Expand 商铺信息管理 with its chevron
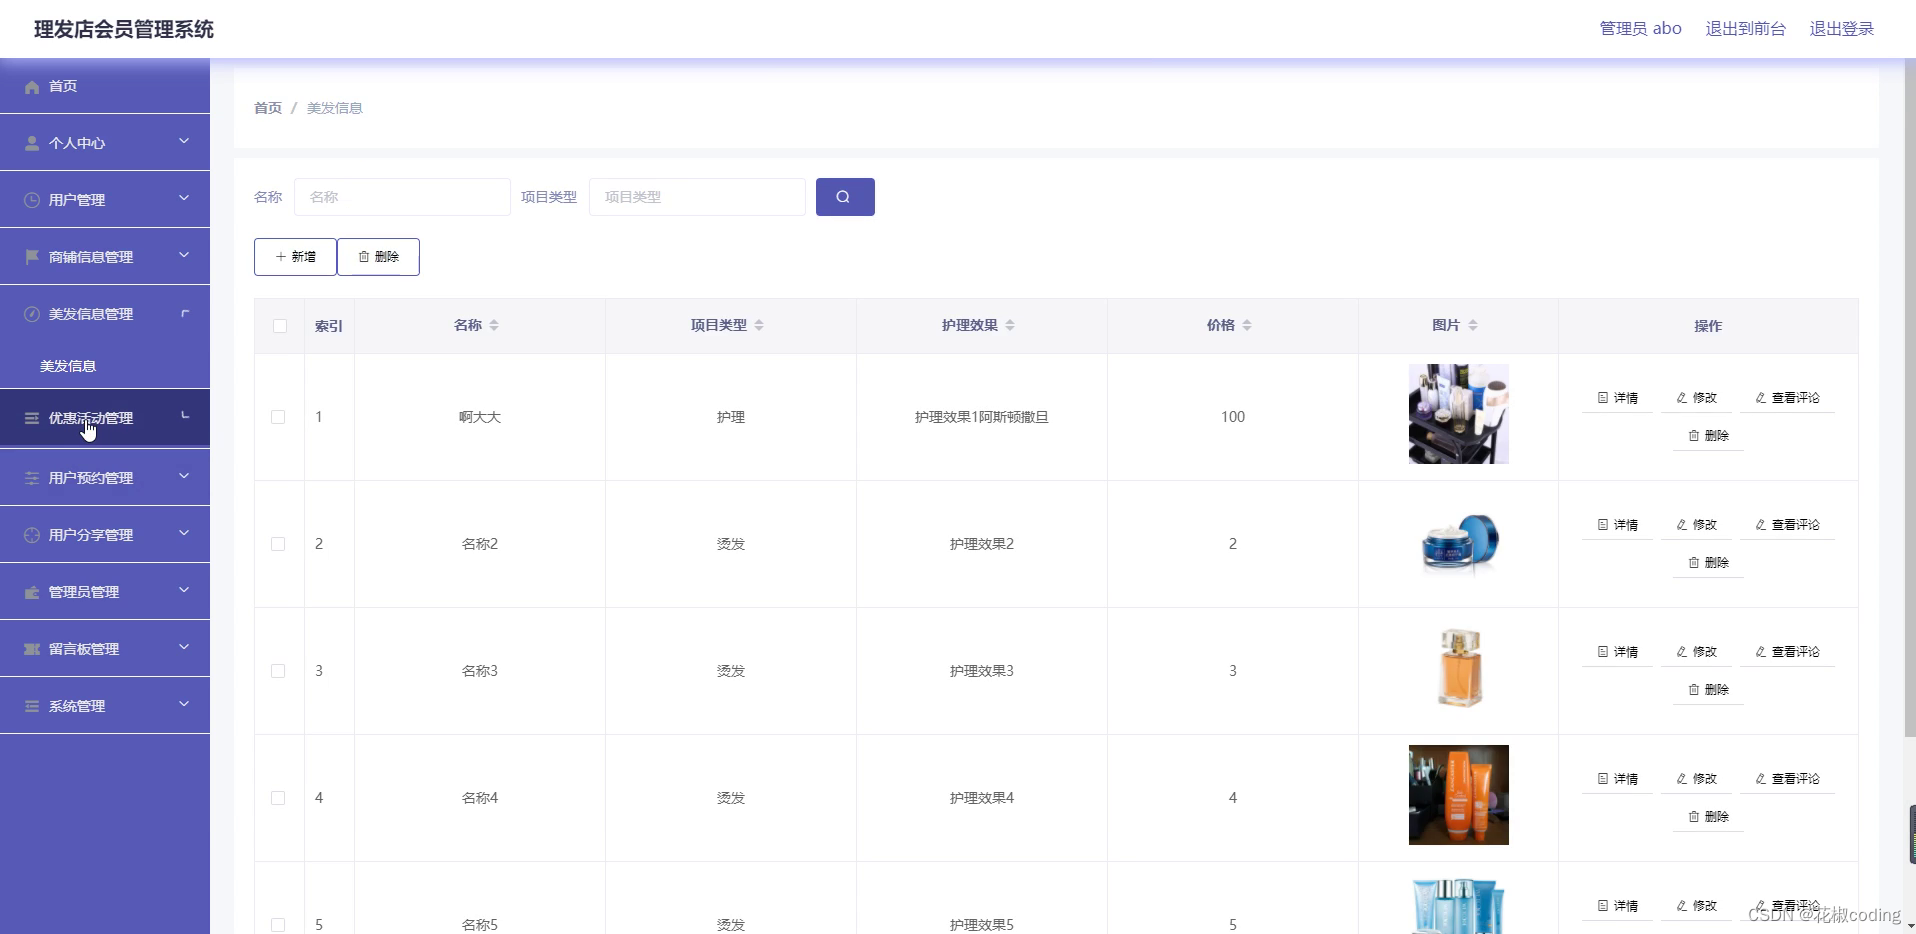 184,255
